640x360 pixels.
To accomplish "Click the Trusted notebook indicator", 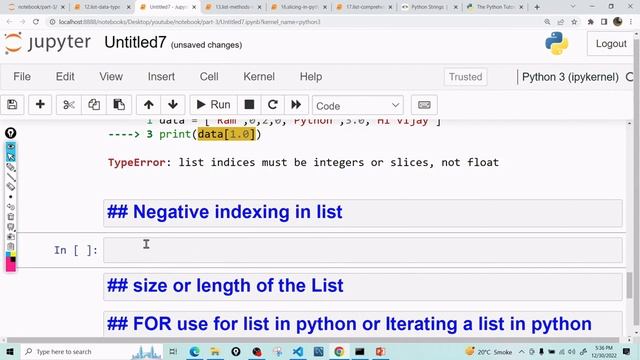I will [465, 77].
